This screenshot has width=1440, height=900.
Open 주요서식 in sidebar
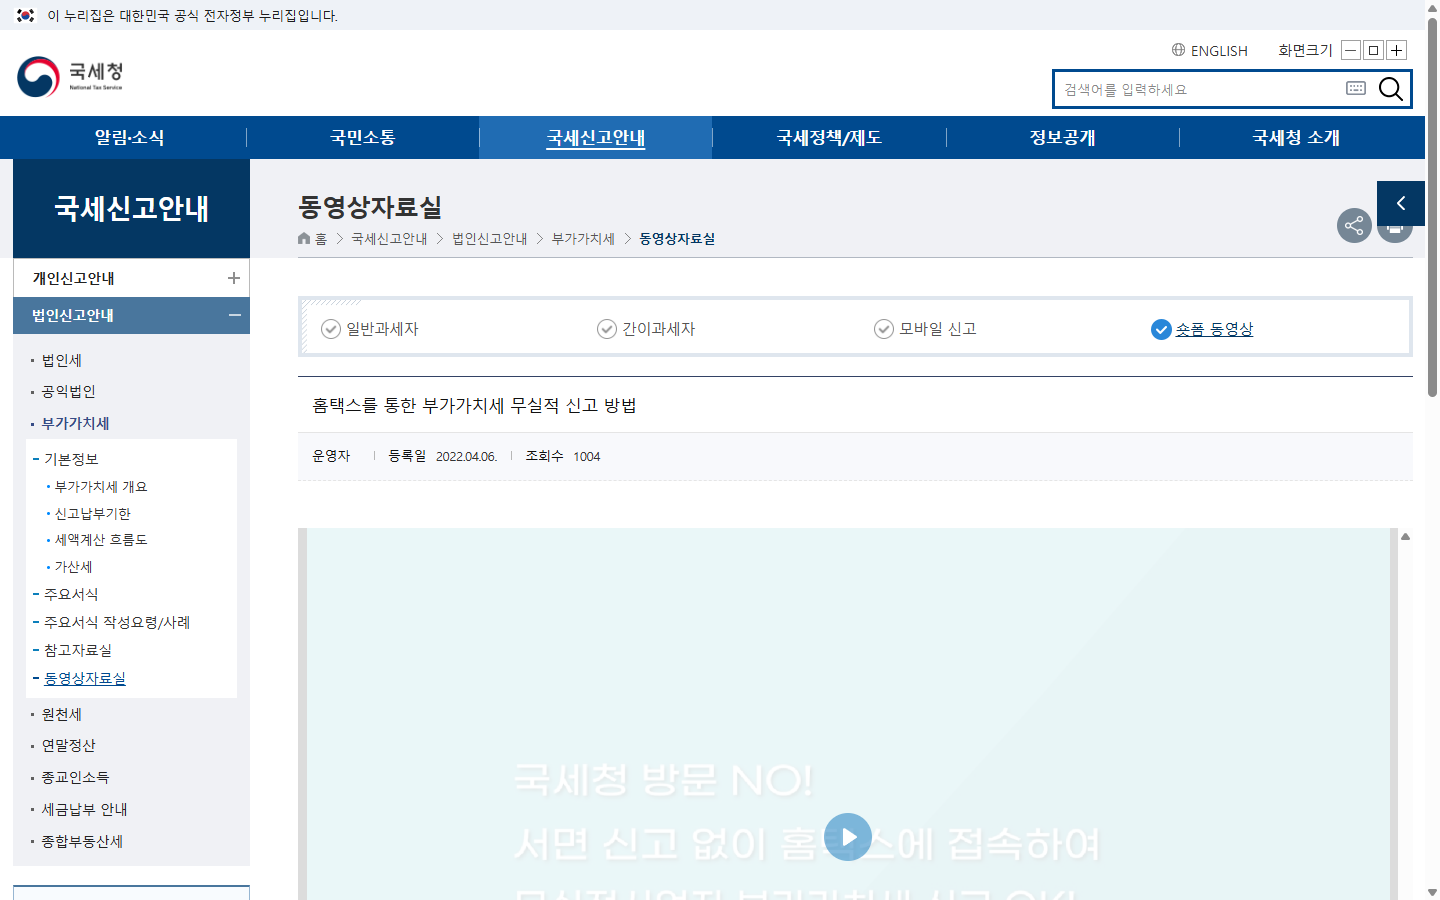[x=71, y=594]
